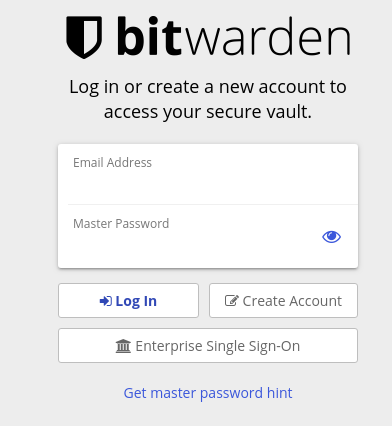Image resolution: width=392 pixels, height=426 pixels.
Task: Click the Master Password field label
Action: click(x=121, y=223)
